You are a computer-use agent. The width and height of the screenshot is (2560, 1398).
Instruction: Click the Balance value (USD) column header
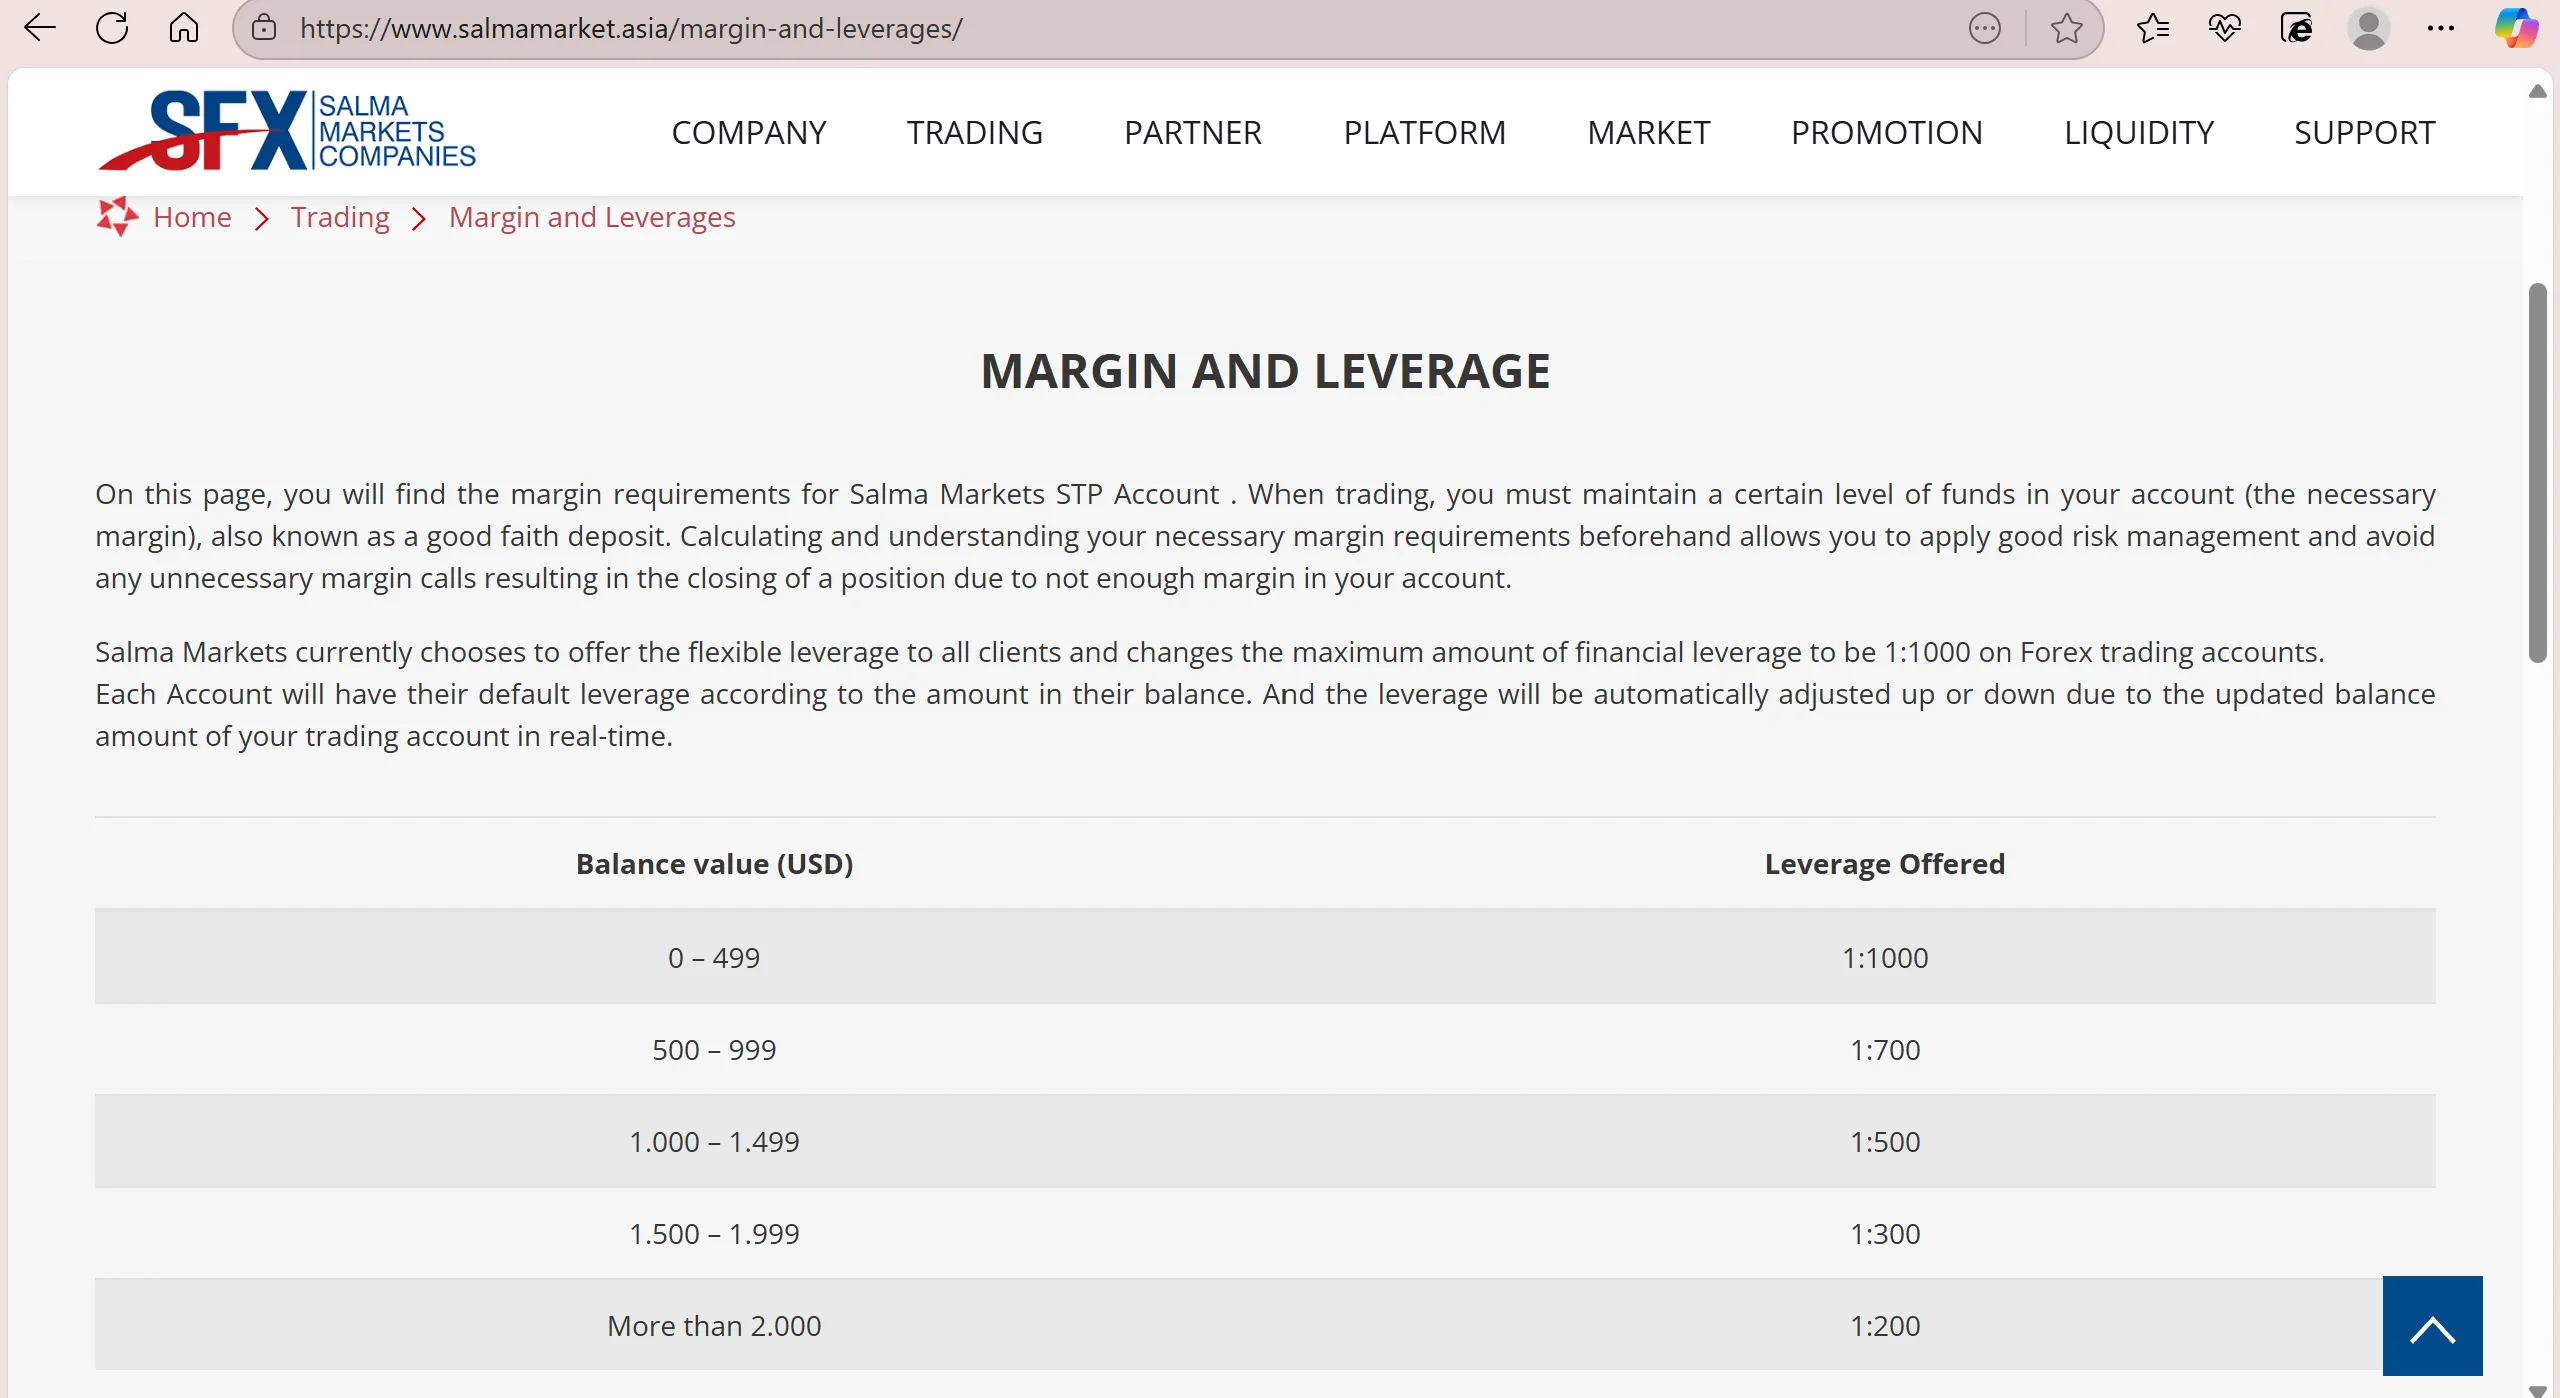click(714, 863)
